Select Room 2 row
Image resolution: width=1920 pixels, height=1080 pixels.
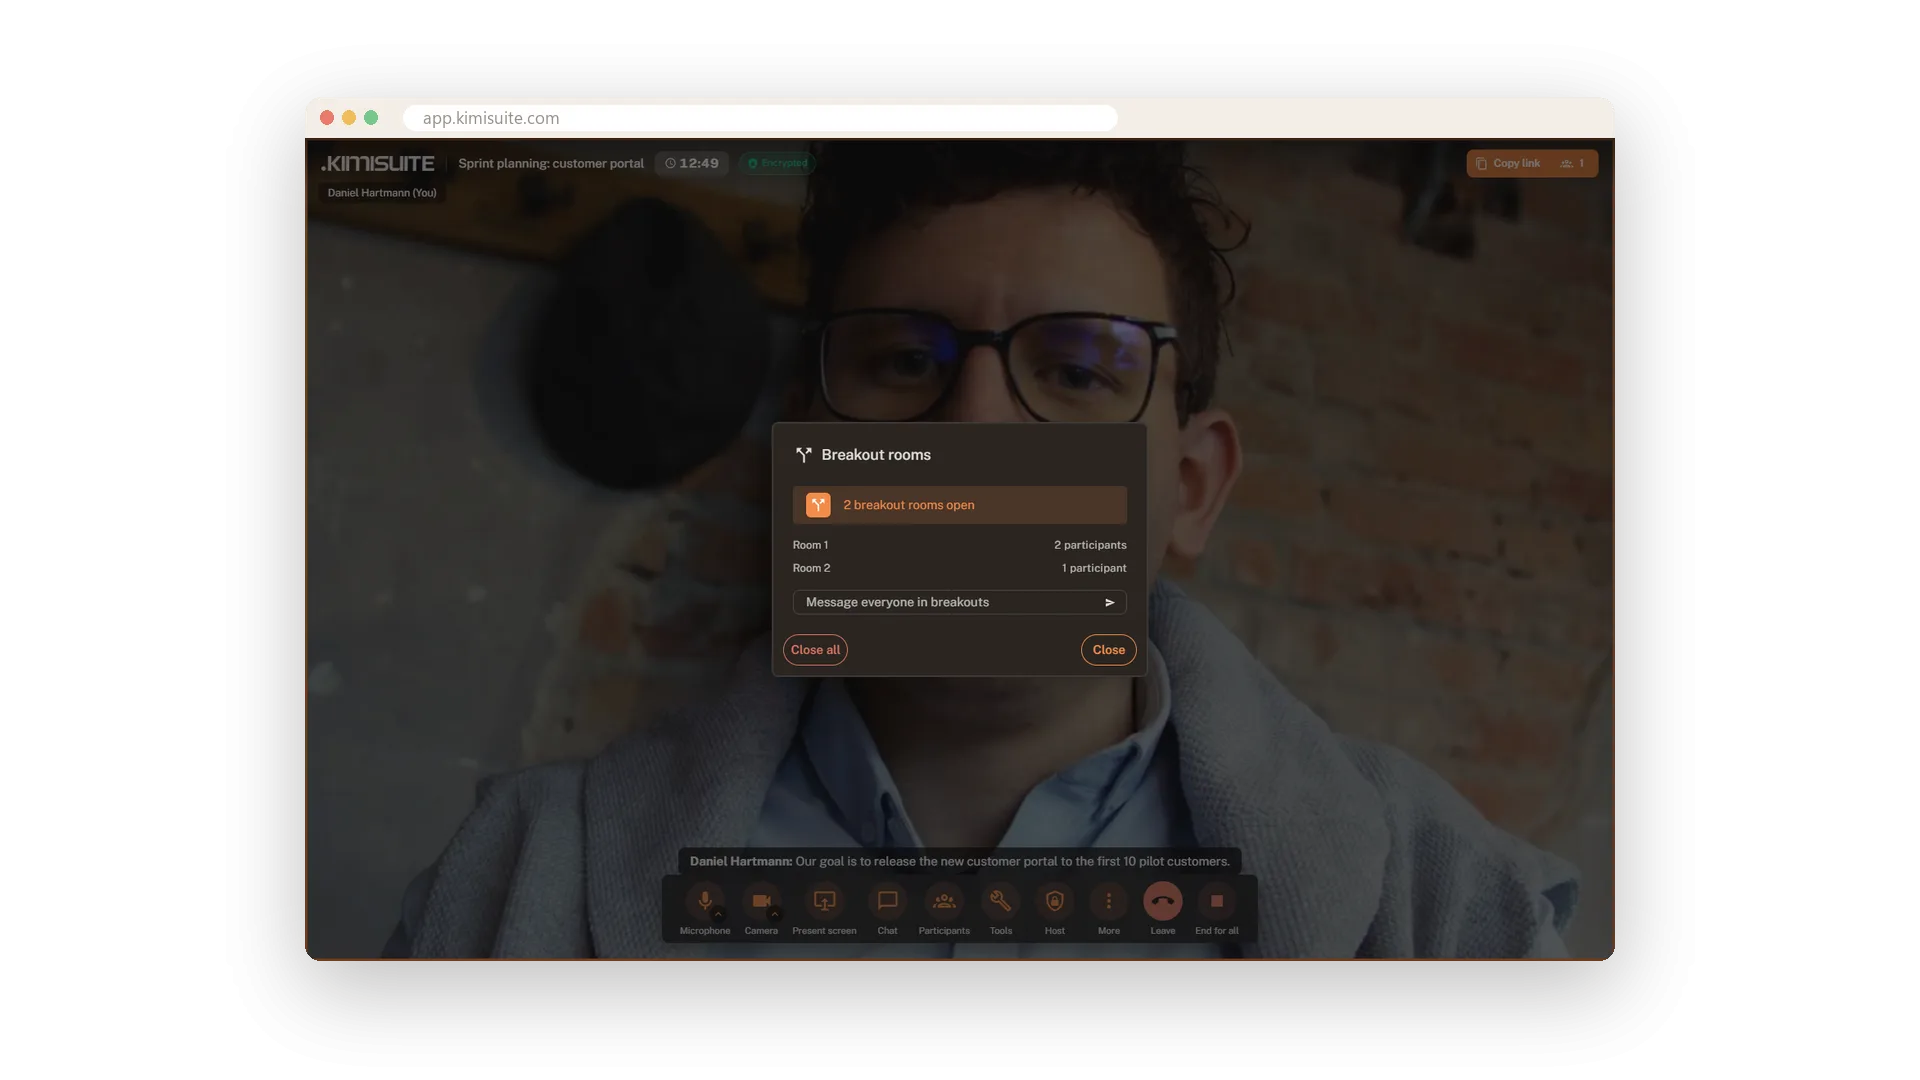[959, 568]
